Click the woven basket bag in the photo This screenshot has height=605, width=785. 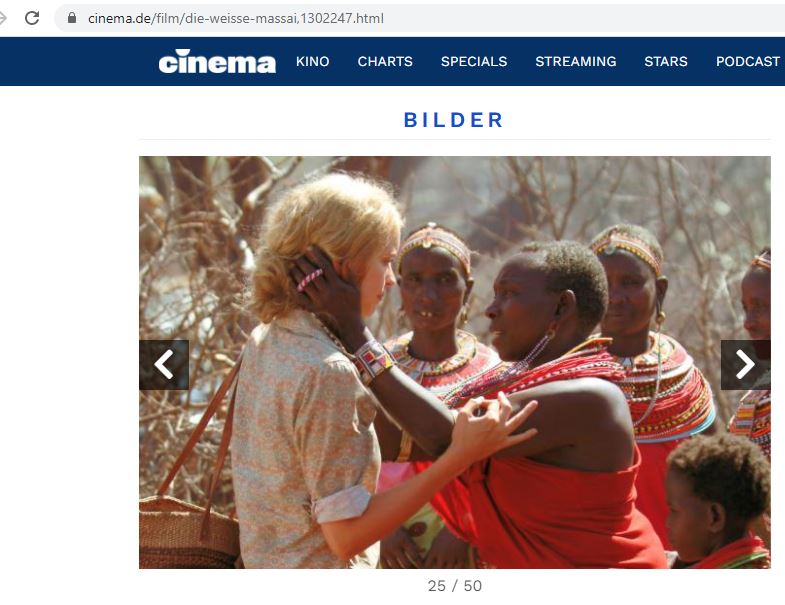coord(188,531)
